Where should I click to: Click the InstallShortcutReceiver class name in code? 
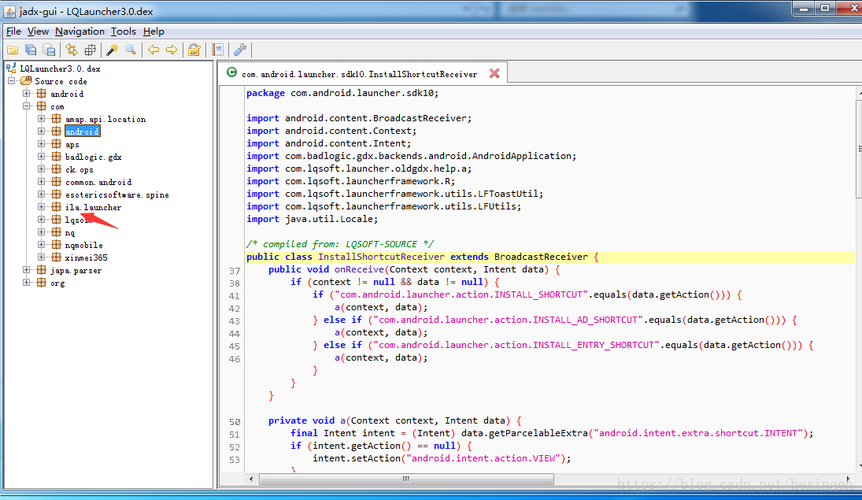pos(381,257)
